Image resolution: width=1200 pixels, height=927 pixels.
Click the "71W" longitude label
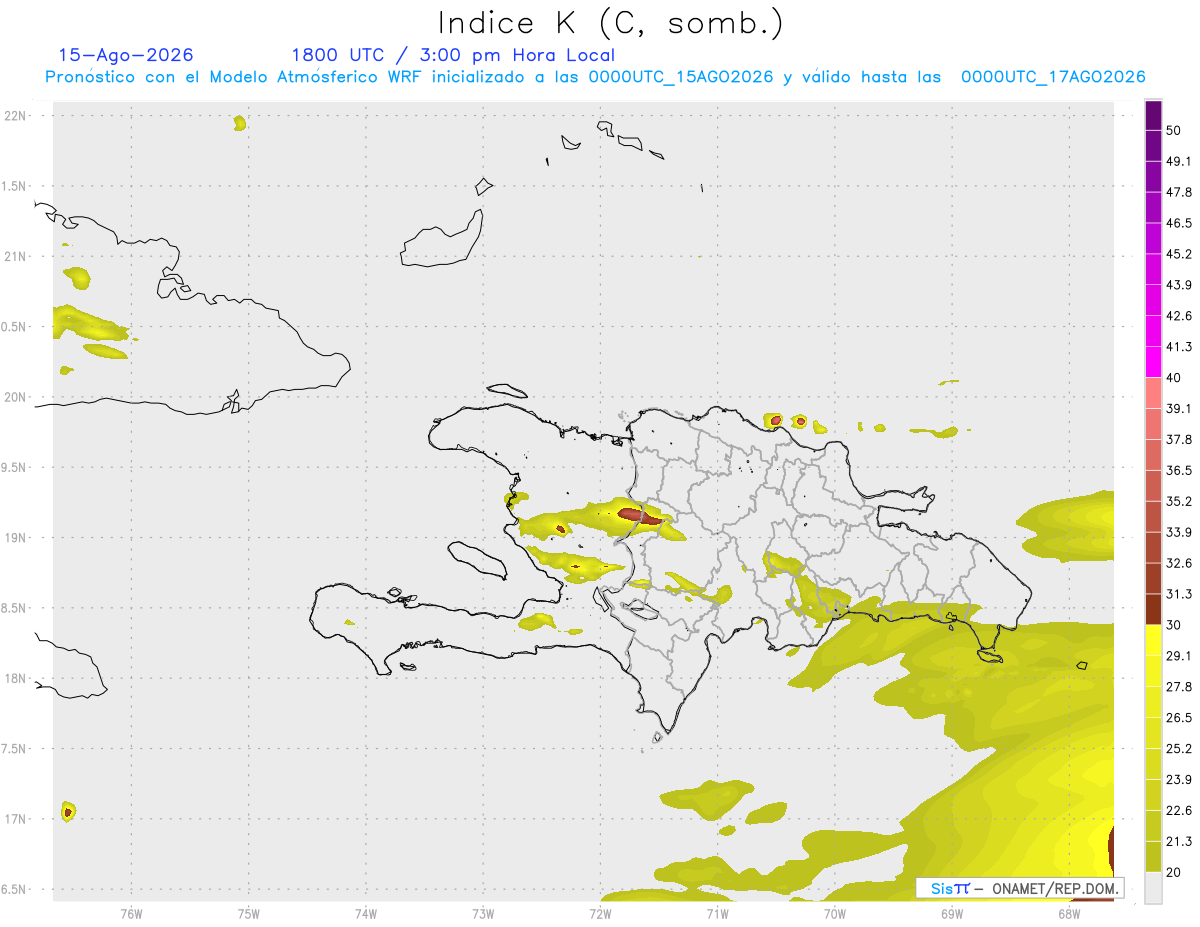click(x=717, y=913)
